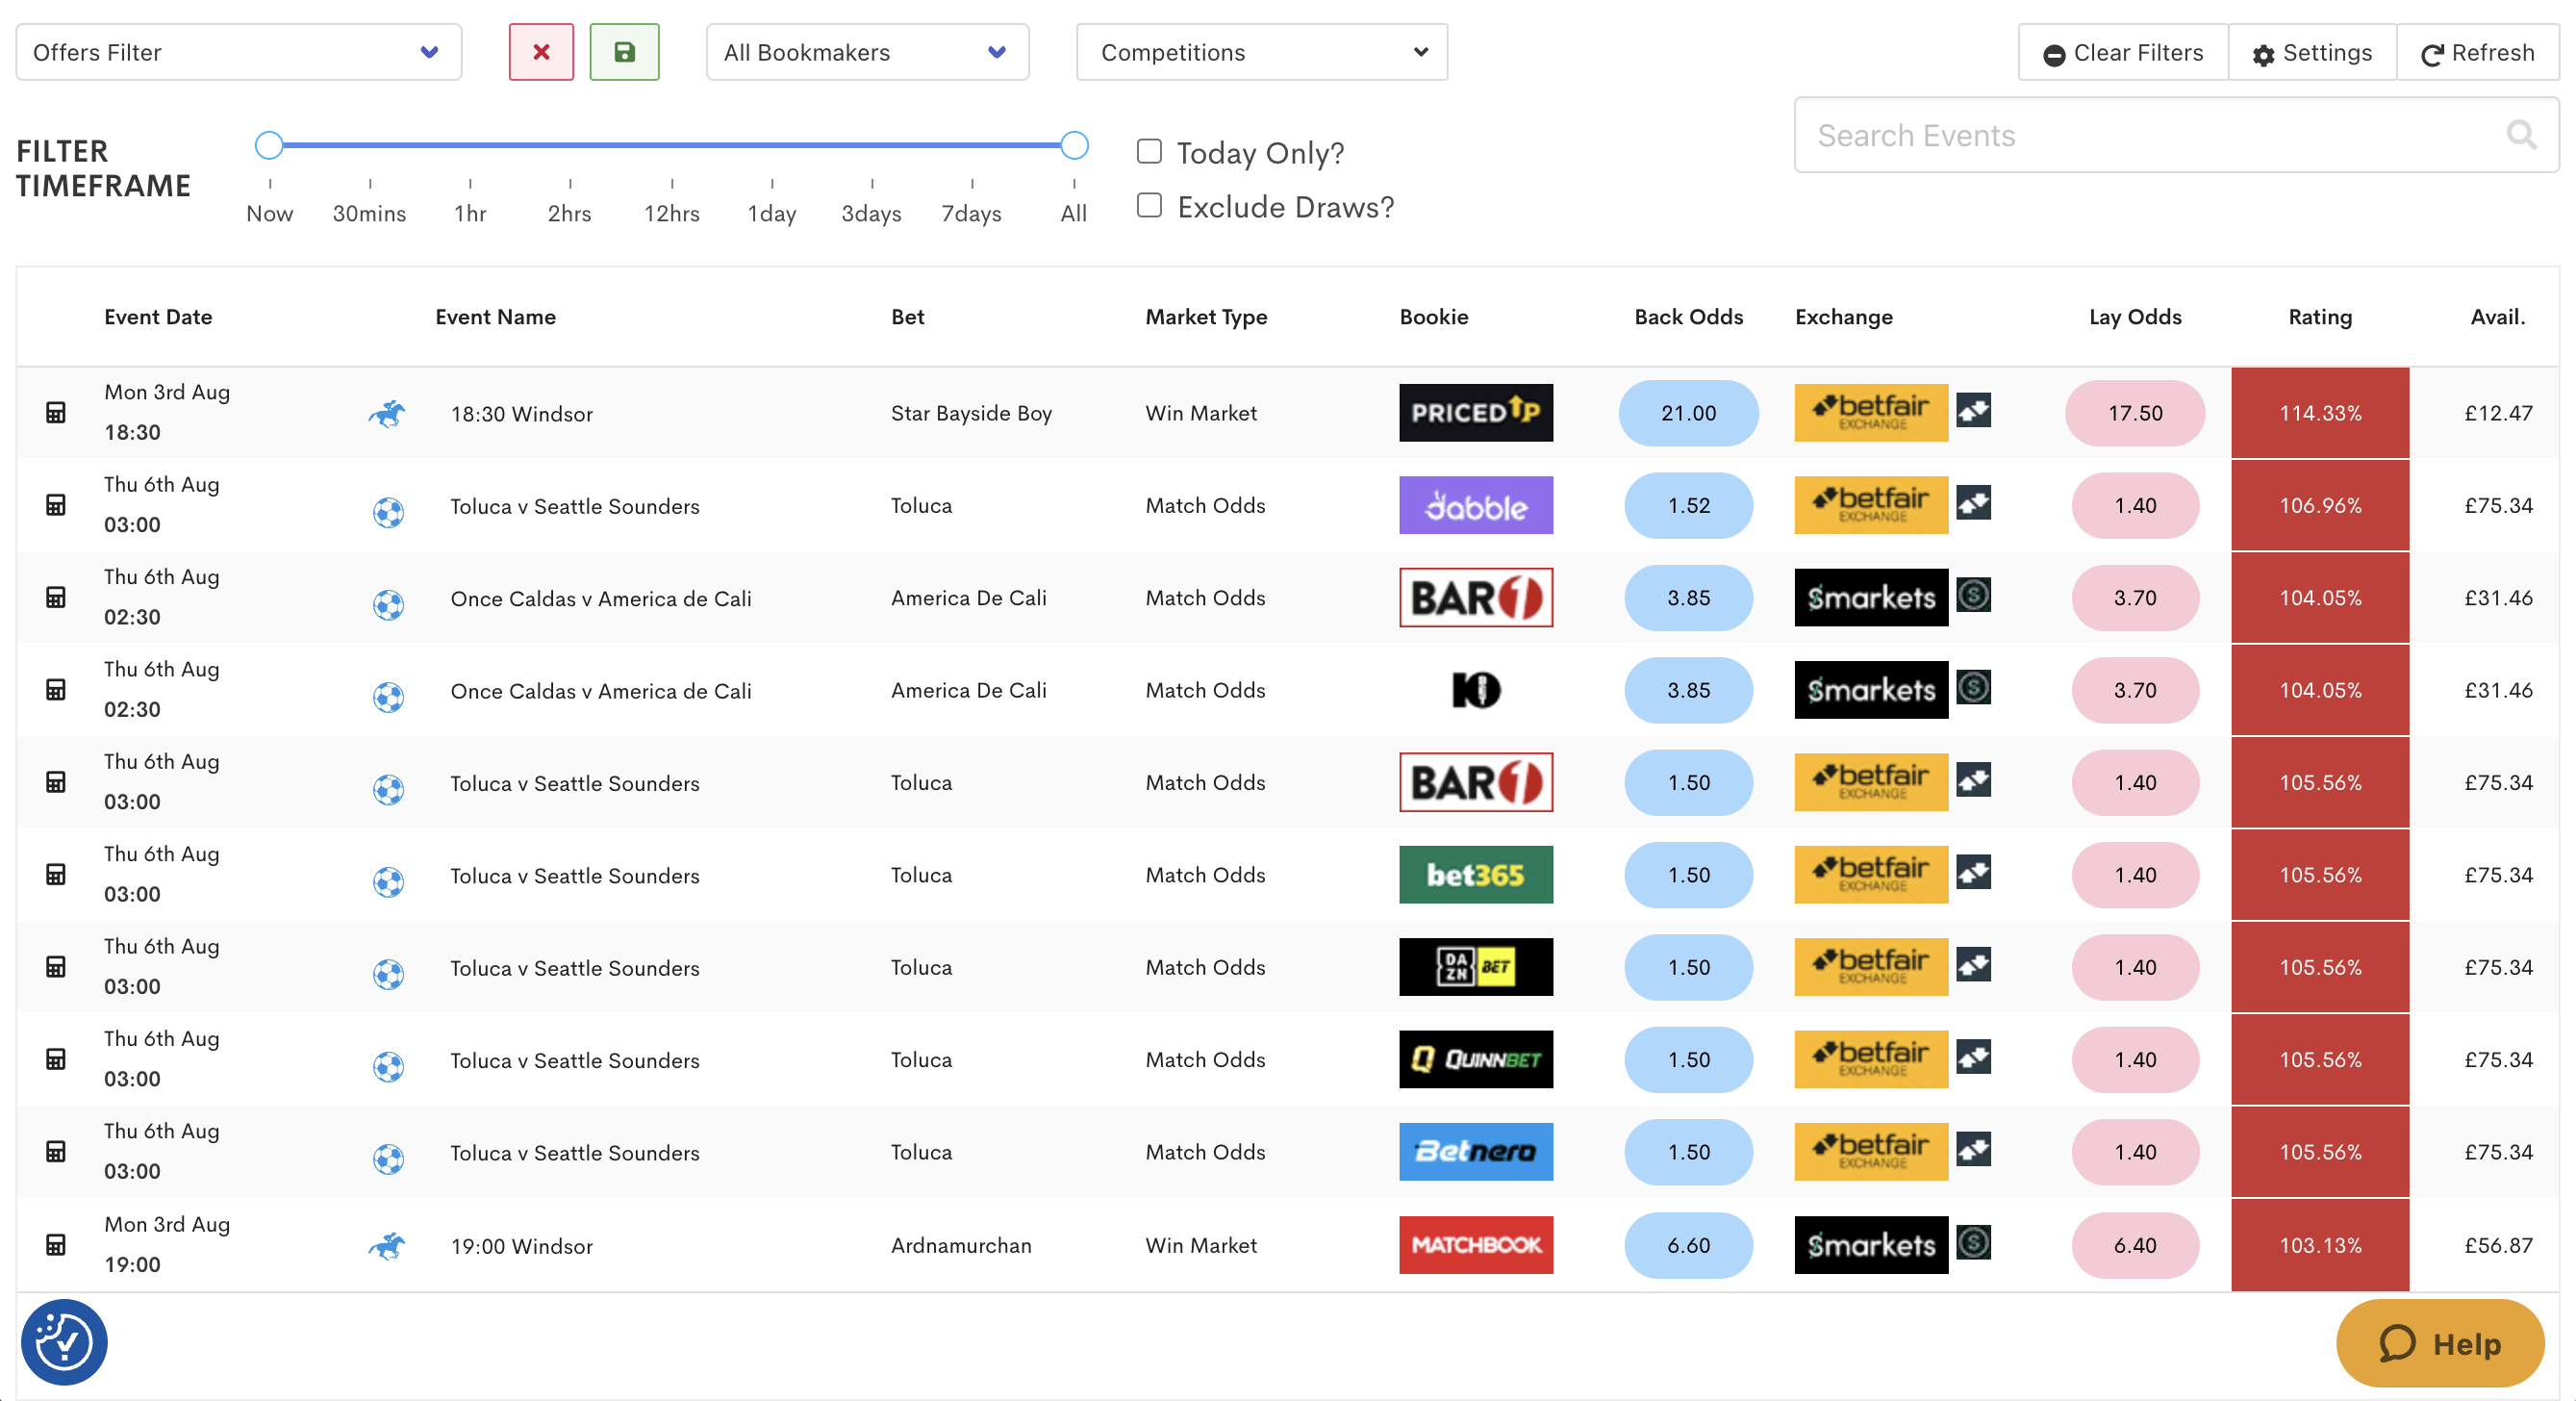The image size is (2576, 1401).
Task: Click football icon in the Betnero row
Action: click(x=388, y=1159)
